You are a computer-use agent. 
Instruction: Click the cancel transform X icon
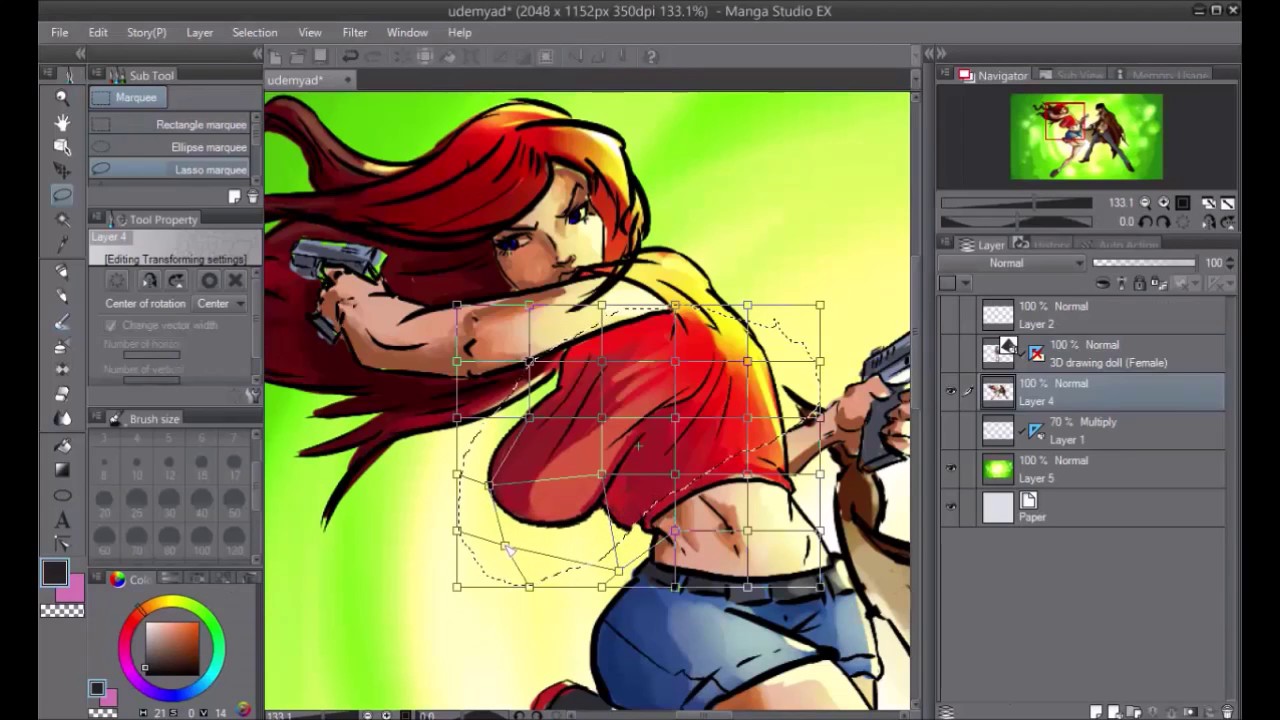(x=235, y=281)
